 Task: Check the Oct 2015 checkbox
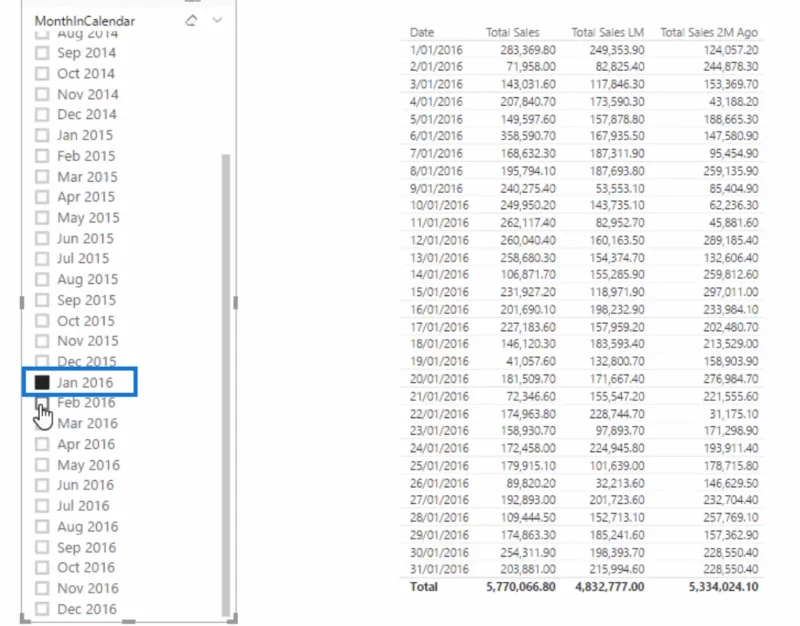pyautogui.click(x=42, y=321)
